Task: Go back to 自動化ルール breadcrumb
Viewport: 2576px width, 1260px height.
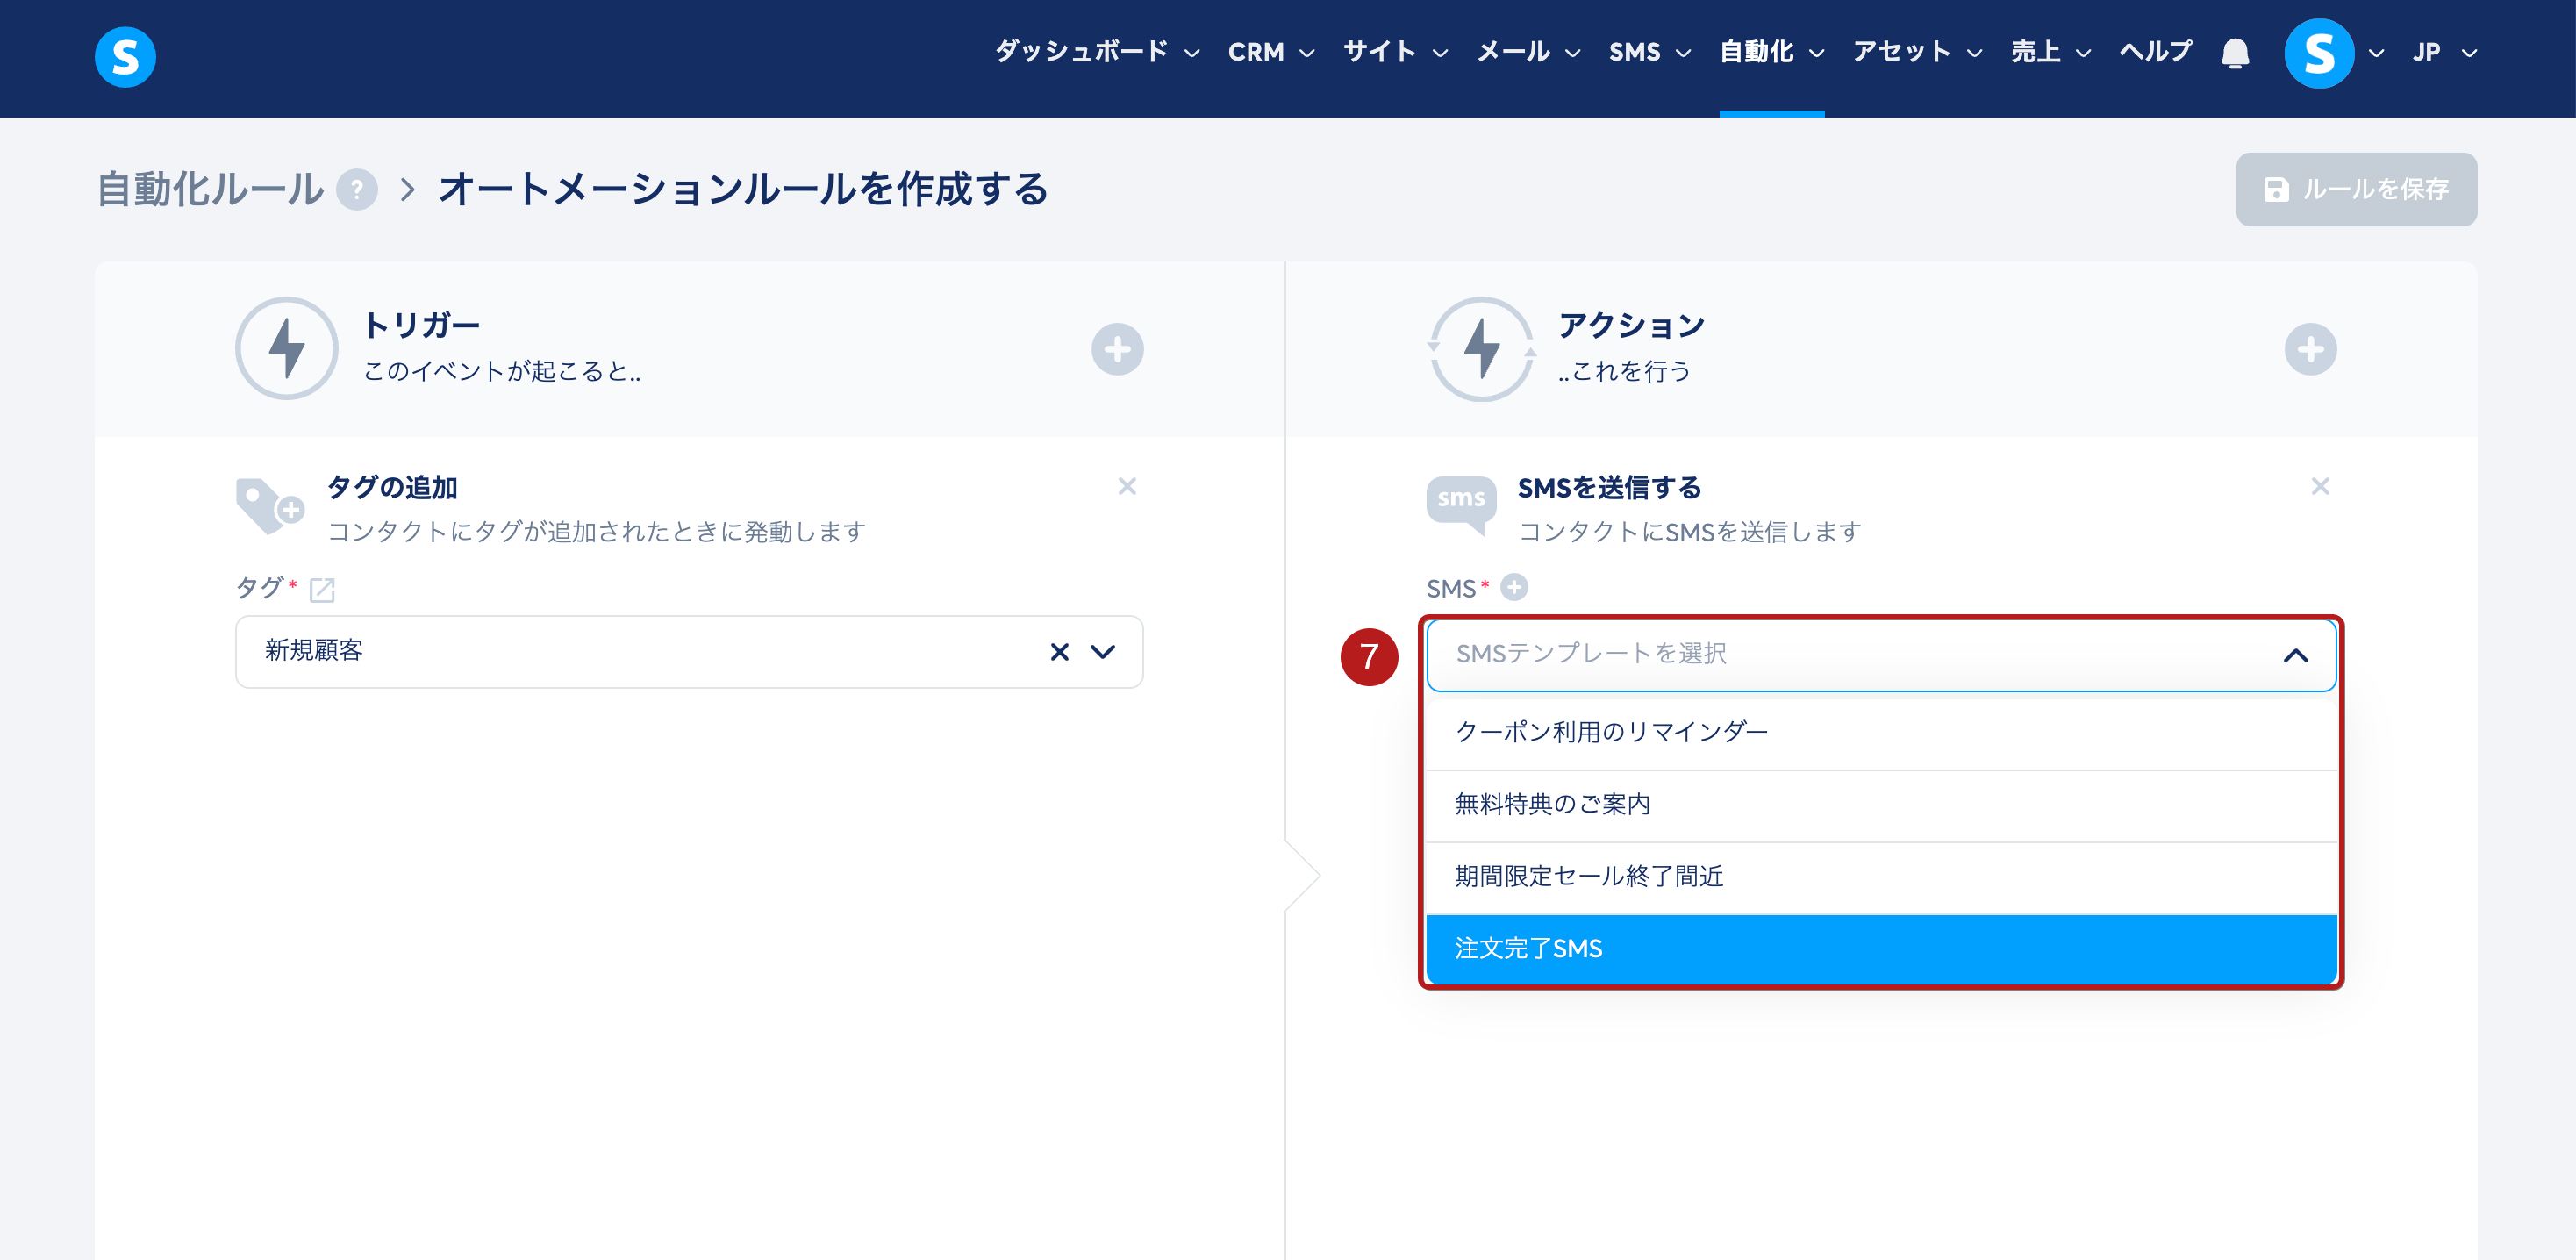Action: coord(210,189)
